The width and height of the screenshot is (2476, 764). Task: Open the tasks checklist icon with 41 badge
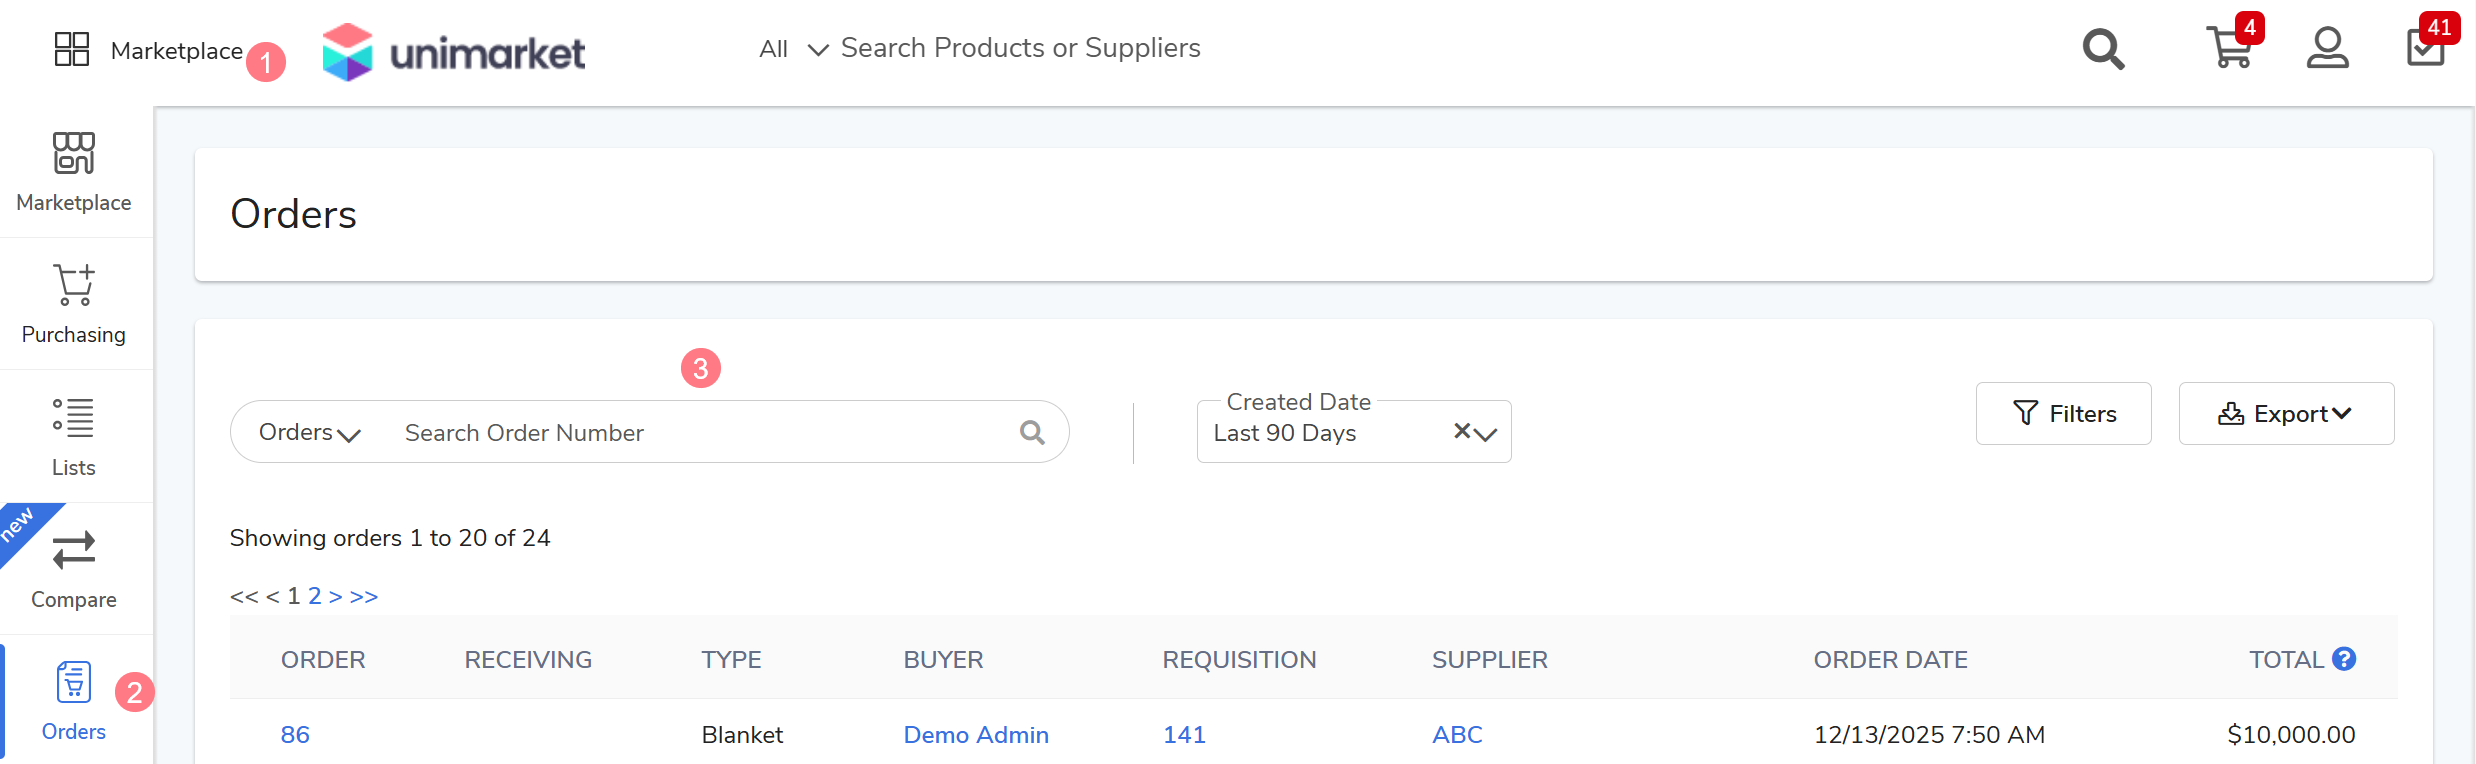point(2425,48)
